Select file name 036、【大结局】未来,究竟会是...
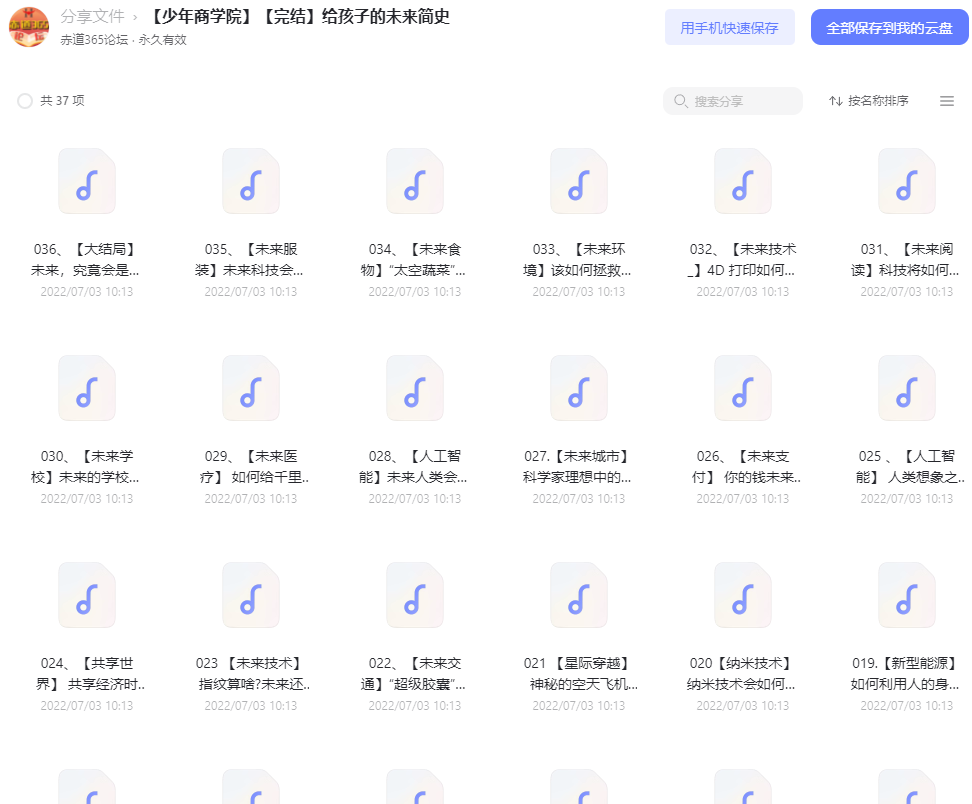This screenshot has width=972, height=804. 86,260
